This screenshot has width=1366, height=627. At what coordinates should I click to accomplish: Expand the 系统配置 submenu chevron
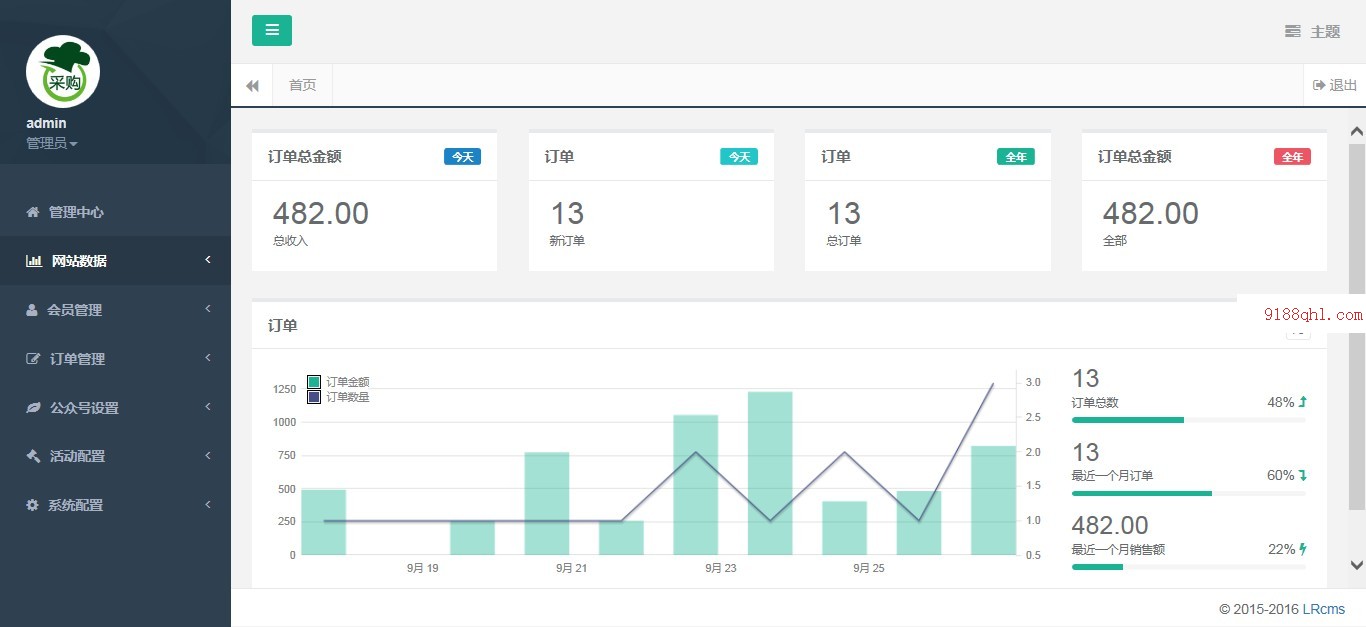click(x=208, y=504)
